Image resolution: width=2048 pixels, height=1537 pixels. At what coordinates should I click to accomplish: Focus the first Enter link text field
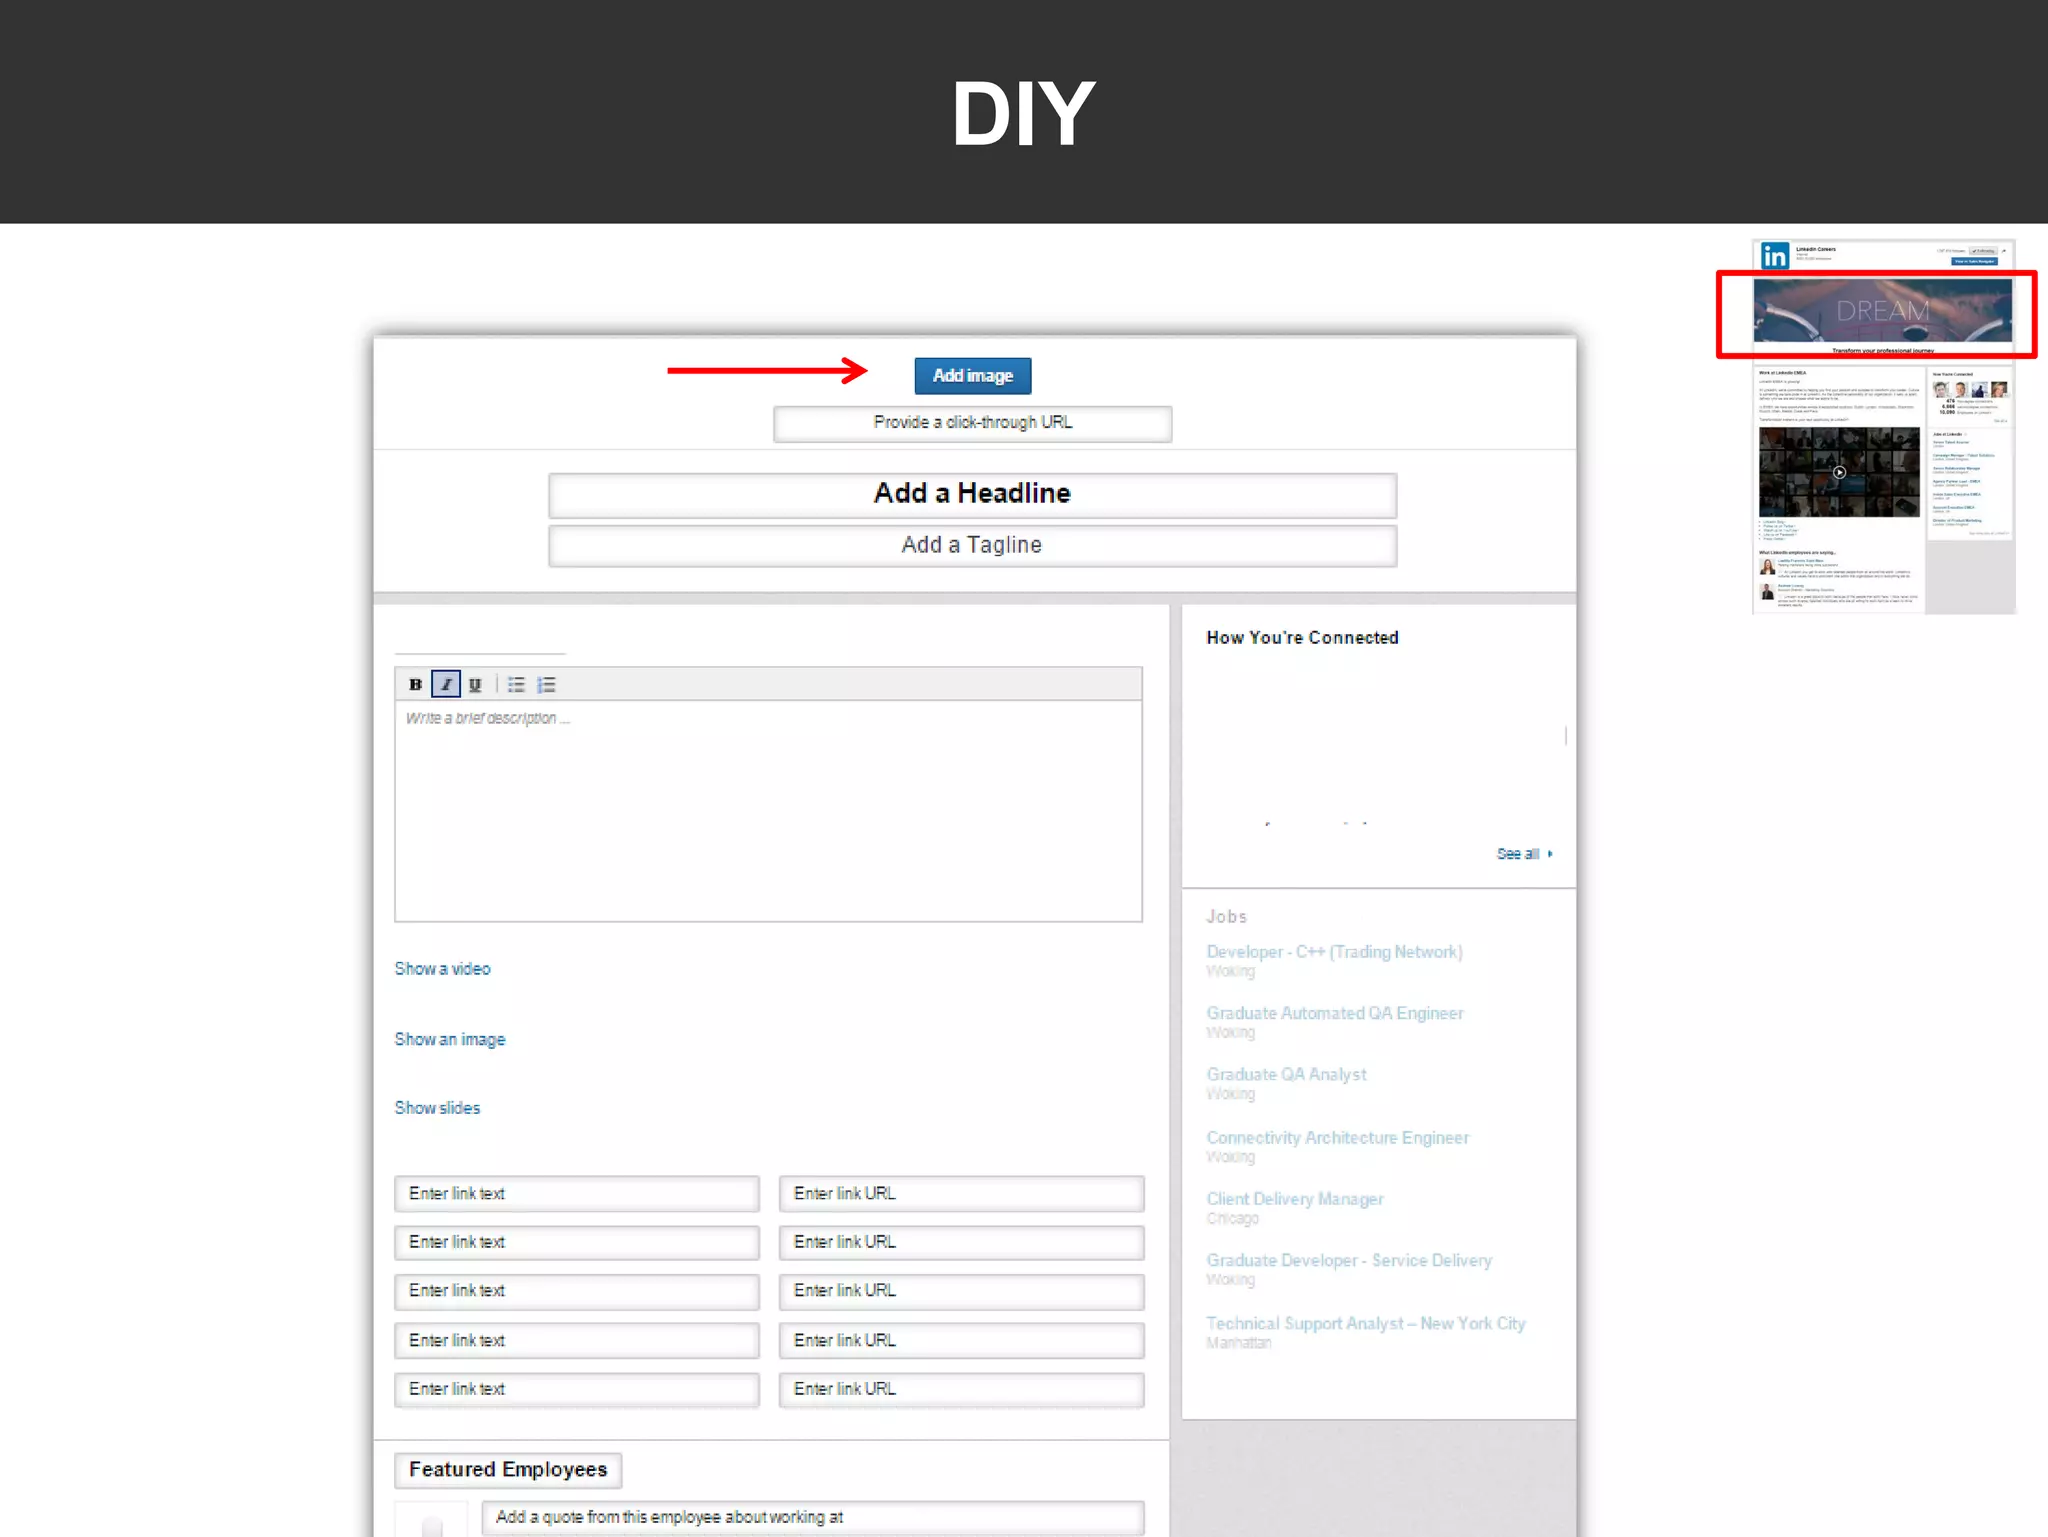(x=577, y=1194)
